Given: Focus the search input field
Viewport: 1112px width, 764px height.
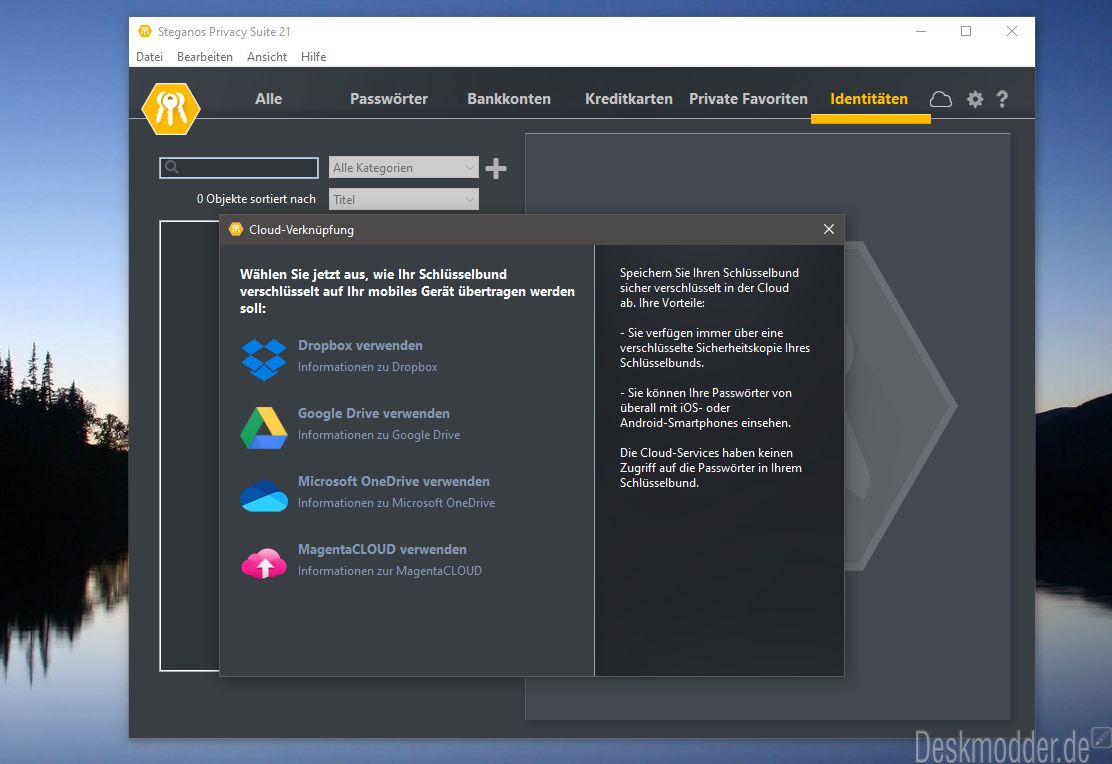Looking at the screenshot, I should pos(239,167).
